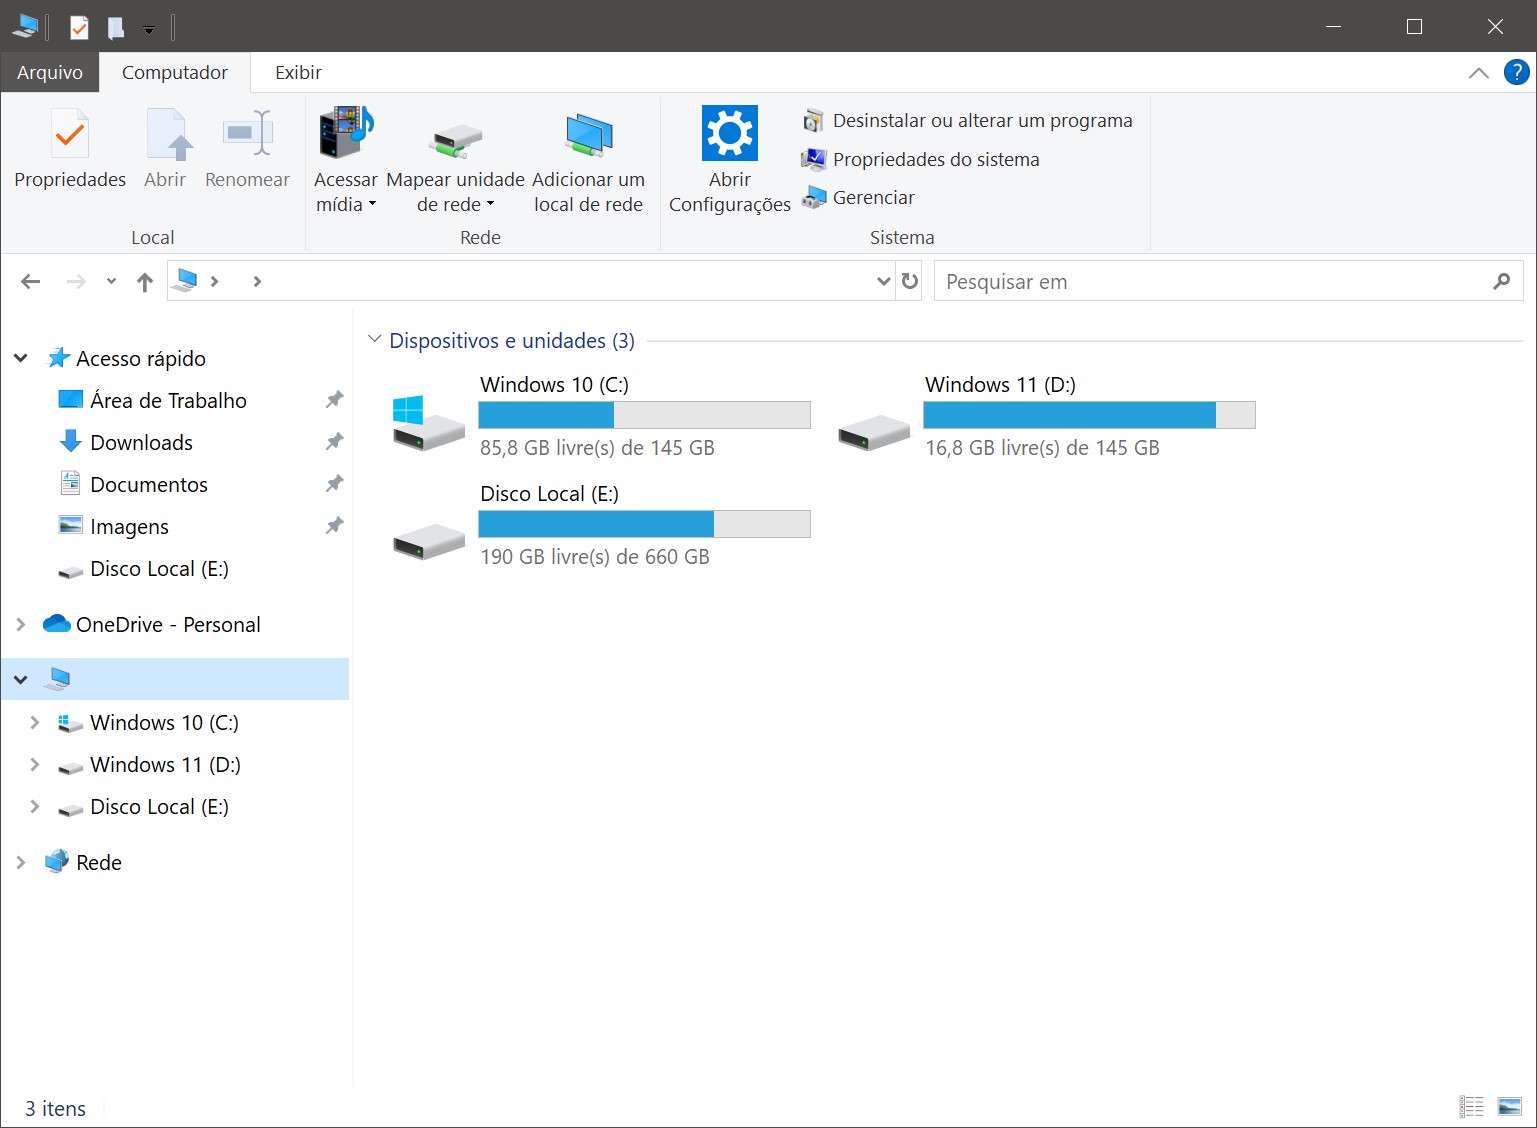Click Disco Local (E:) usage bar
1537x1128 pixels.
[644, 524]
